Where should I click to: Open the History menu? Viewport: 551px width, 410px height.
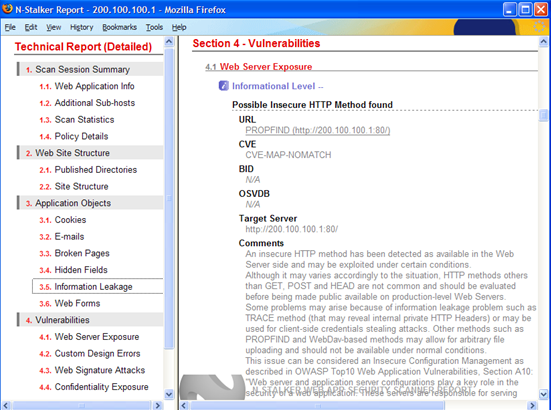pos(82,27)
